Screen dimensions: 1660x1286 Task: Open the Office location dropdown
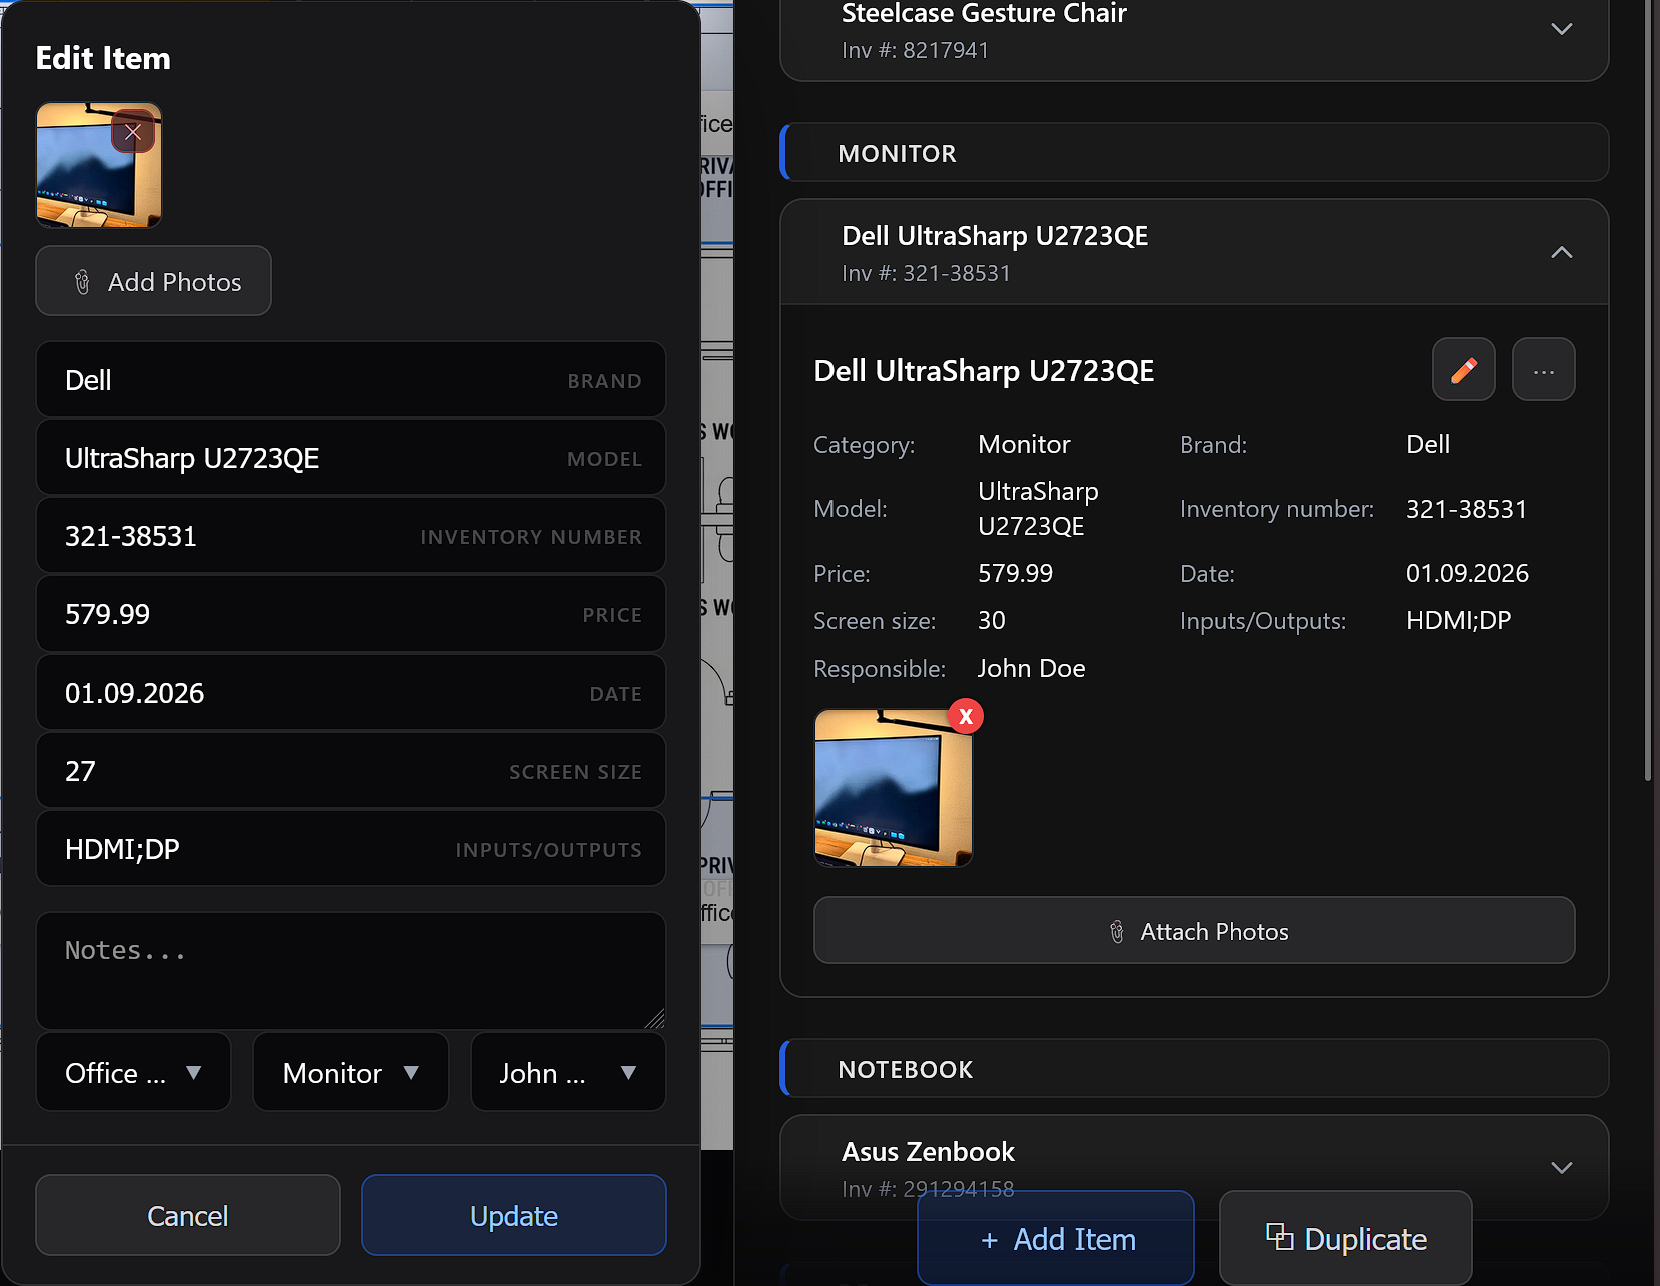tap(133, 1073)
